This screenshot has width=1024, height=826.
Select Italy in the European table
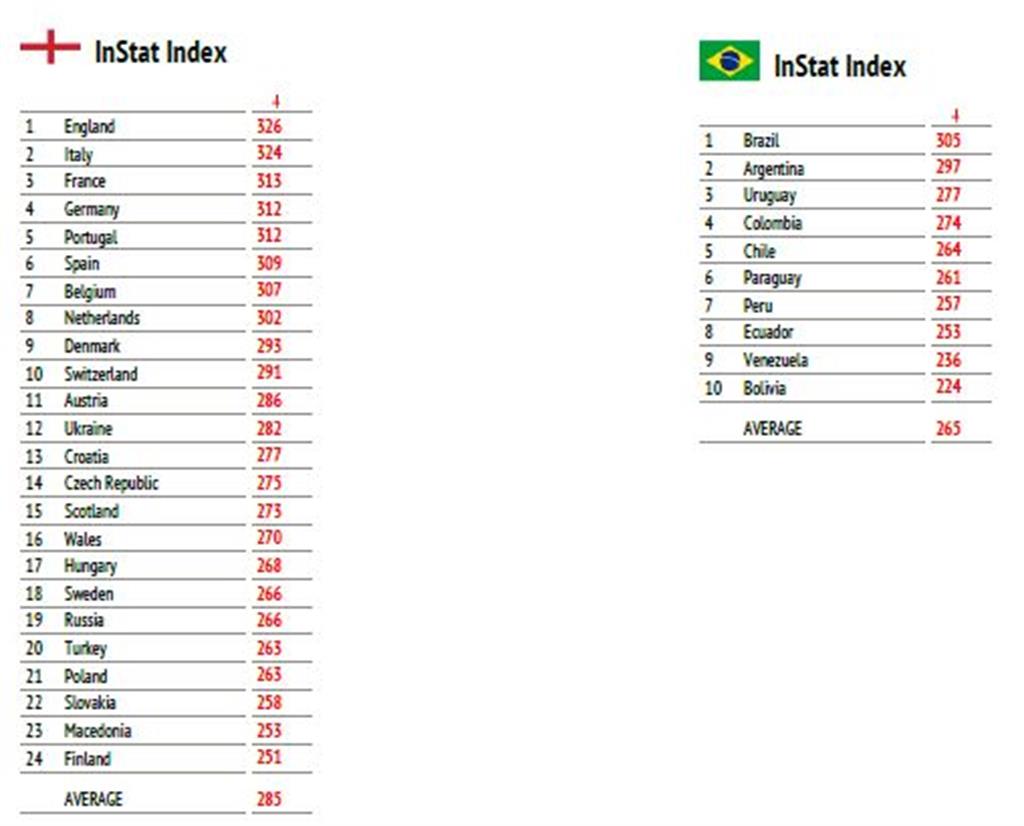tap(78, 155)
